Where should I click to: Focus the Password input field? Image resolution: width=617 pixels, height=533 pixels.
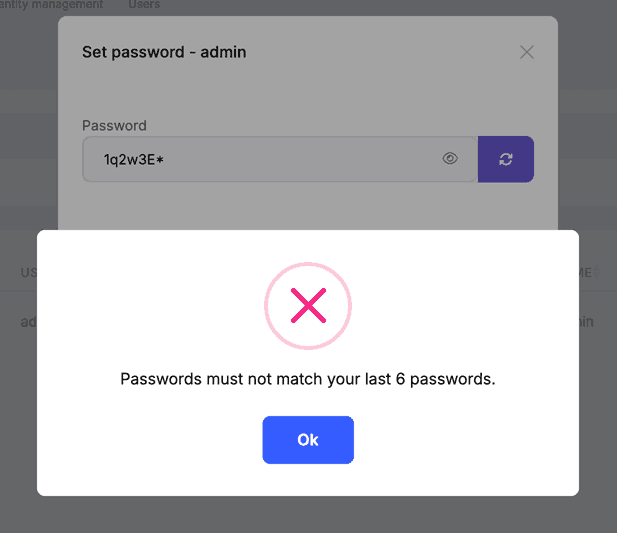(270, 159)
